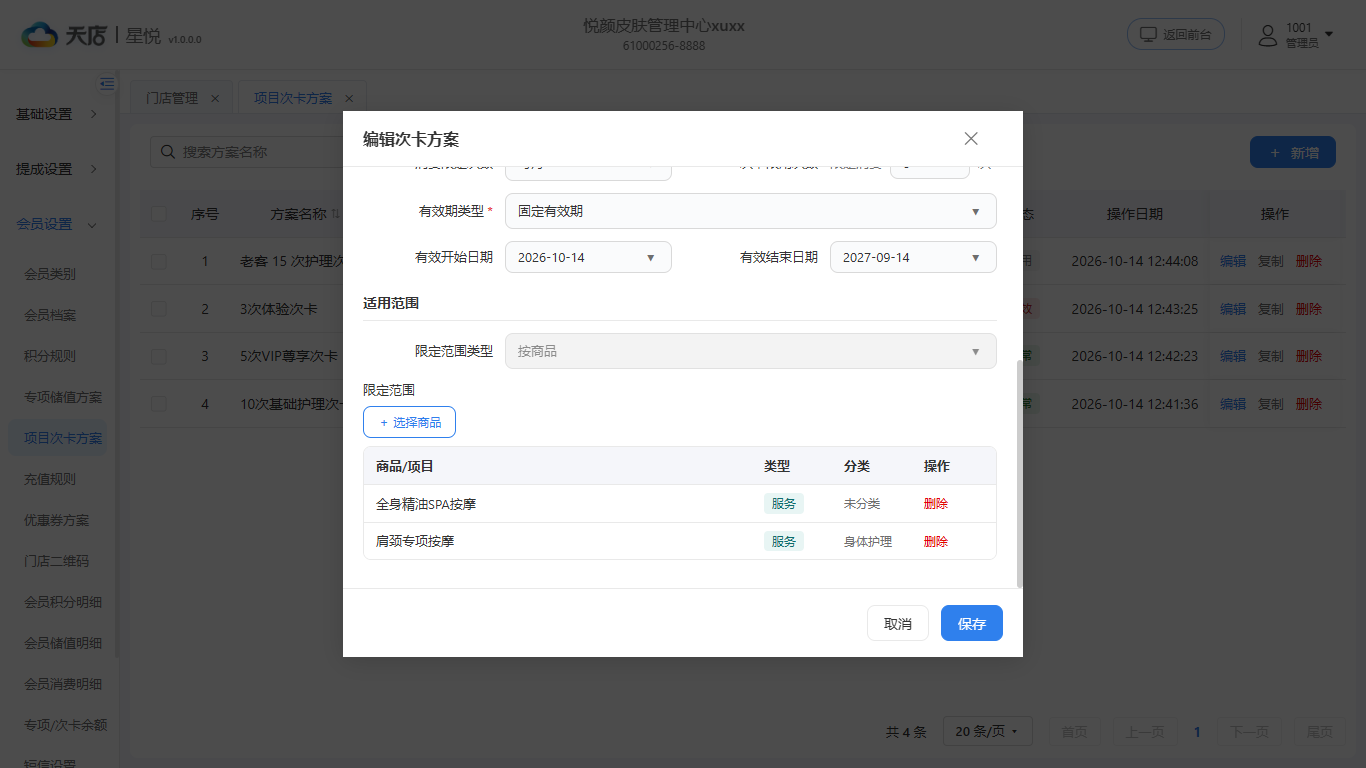
Task: Close the 项目次卡方案 tab with its X
Action: click(x=349, y=98)
